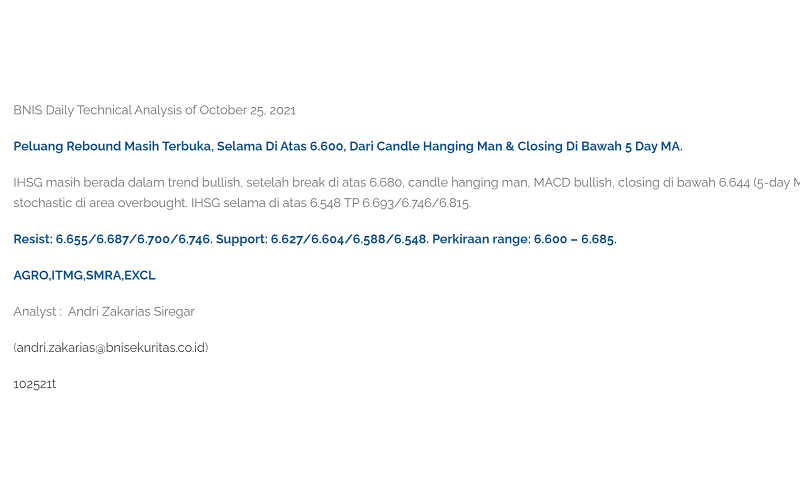Screen dimensions: 800x480
Task: Click the BNIS Daily Technical Analysis date line
Action: coord(154,110)
